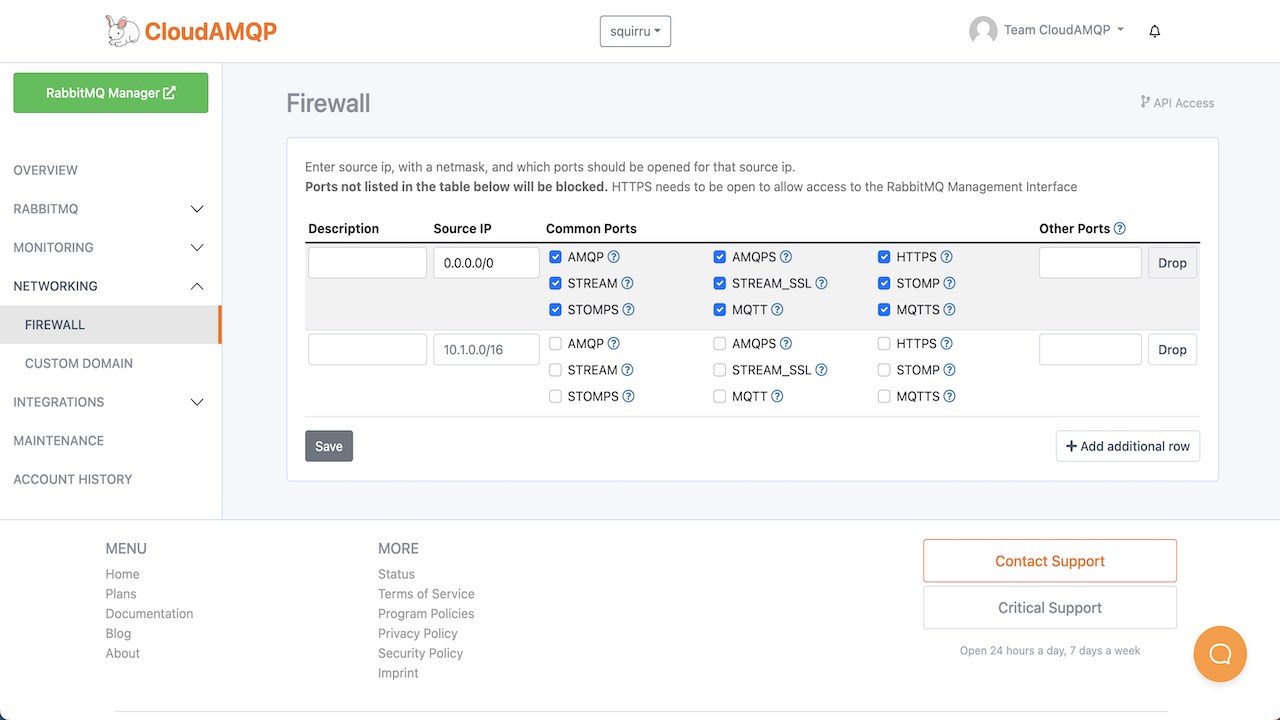The width and height of the screenshot is (1280, 720).
Task: Uncheck AMQP for source 0.0.0.0/0
Action: [x=556, y=257]
